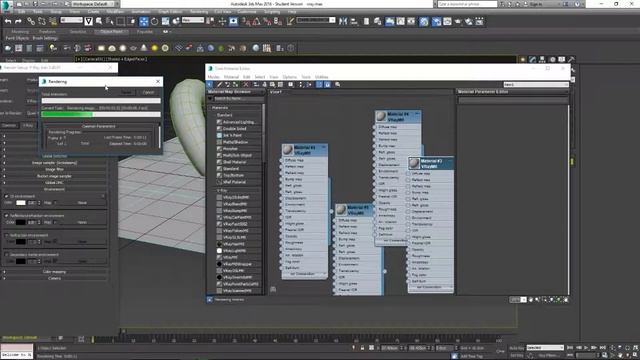This screenshot has width=640, height=360.
Task: Click GI environment white color swatch
Action: (x=21, y=202)
